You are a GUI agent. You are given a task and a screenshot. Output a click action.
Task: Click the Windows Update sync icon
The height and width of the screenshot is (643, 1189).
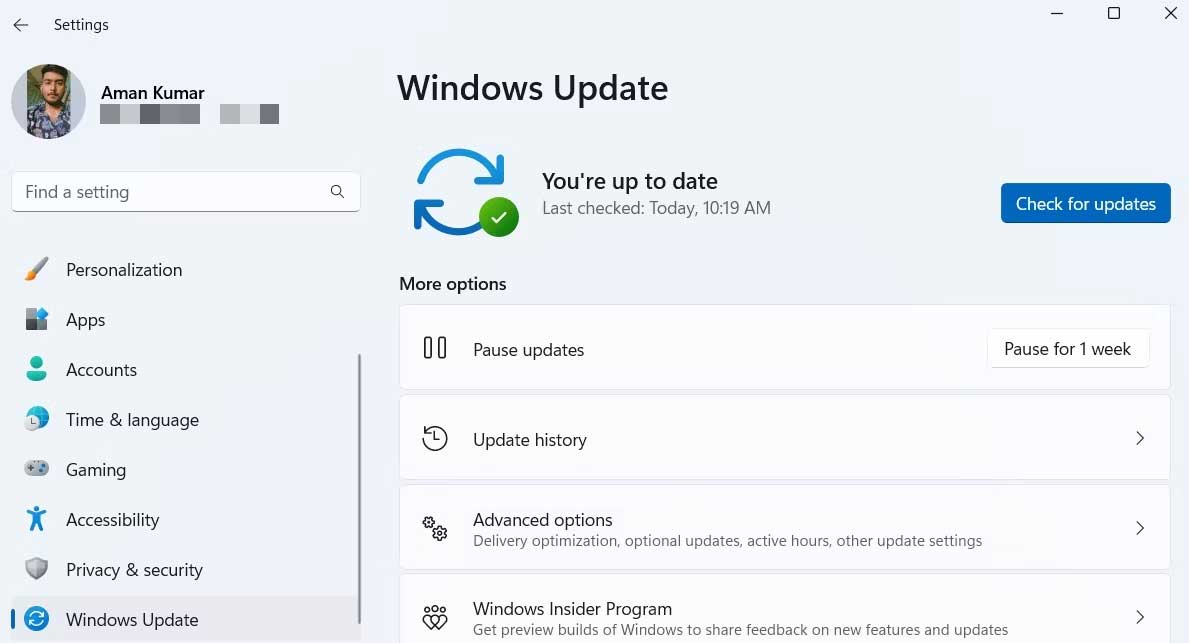coord(37,619)
